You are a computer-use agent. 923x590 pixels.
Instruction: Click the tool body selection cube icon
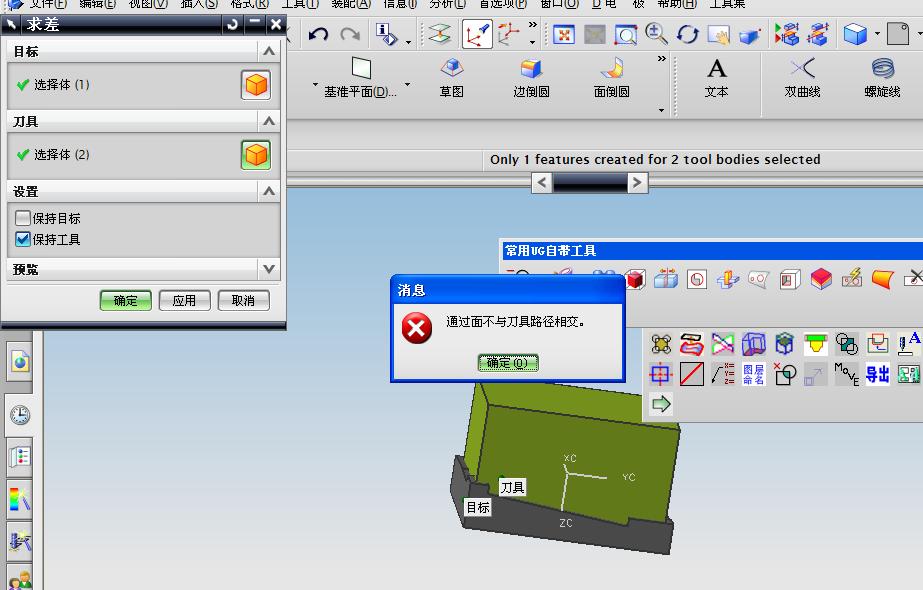pyautogui.click(x=256, y=155)
